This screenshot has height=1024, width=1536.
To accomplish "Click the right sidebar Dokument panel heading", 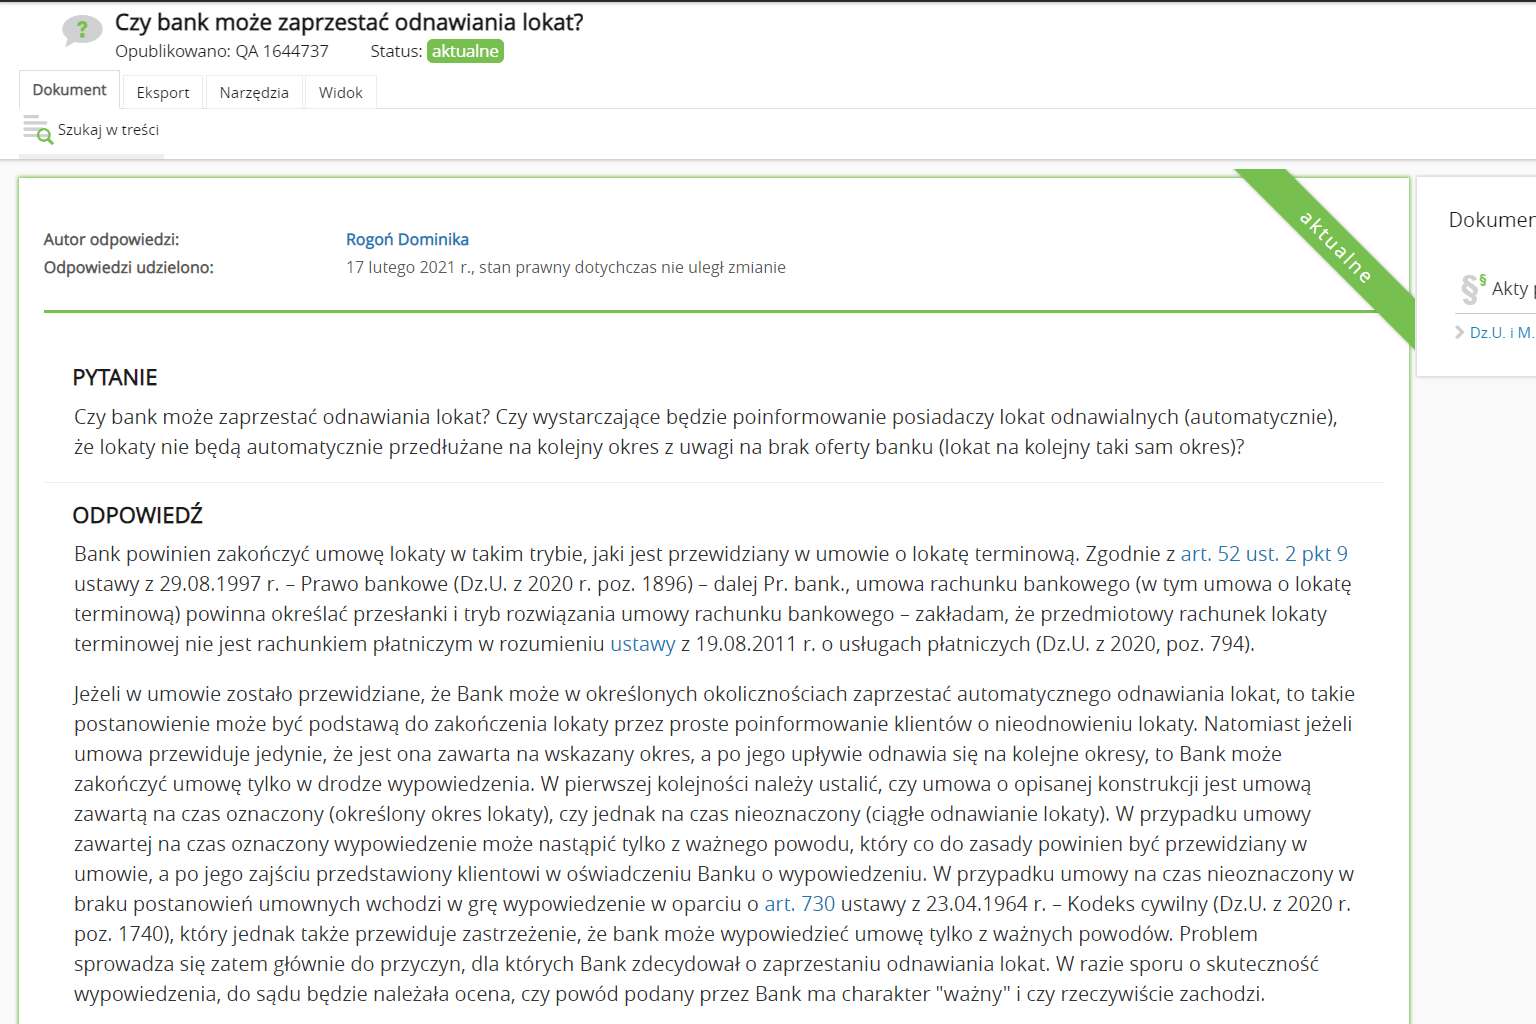I will click(x=1490, y=220).
